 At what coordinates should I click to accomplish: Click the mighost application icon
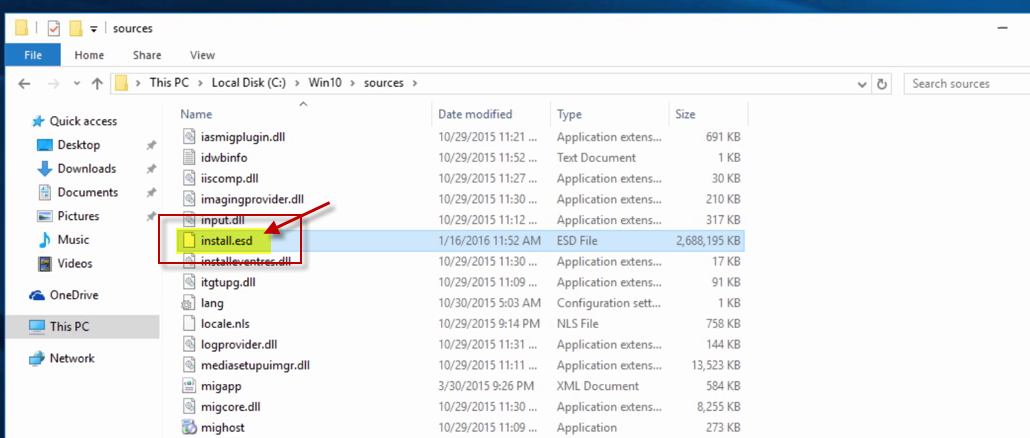coord(189,427)
